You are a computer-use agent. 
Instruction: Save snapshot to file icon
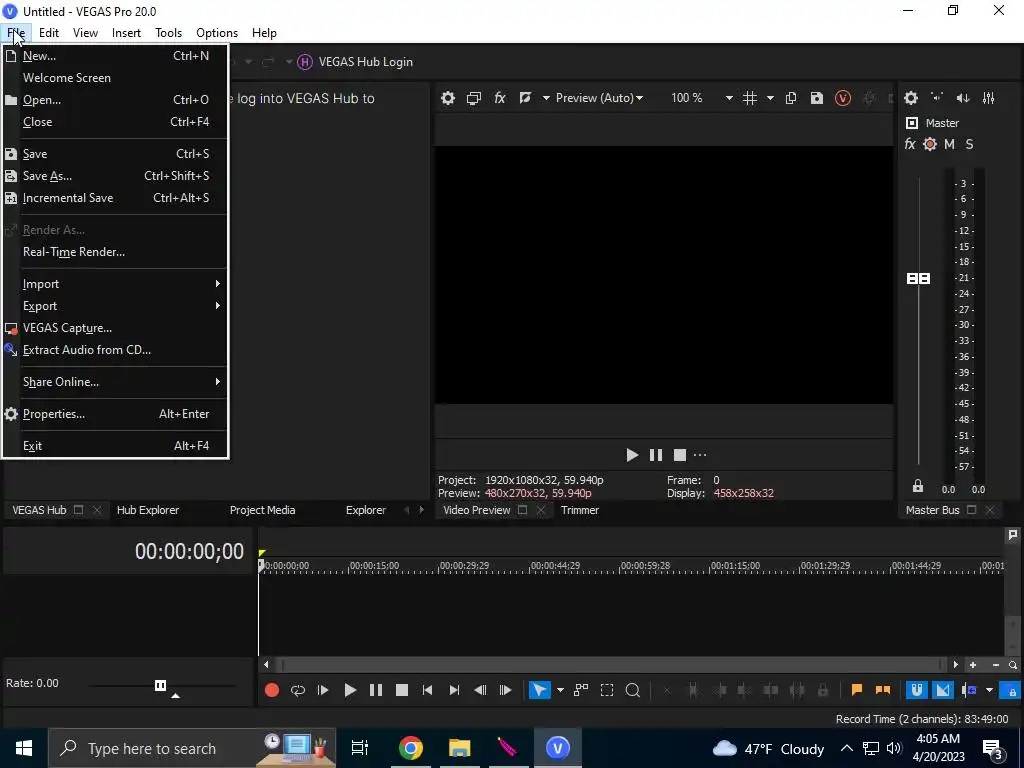816,98
